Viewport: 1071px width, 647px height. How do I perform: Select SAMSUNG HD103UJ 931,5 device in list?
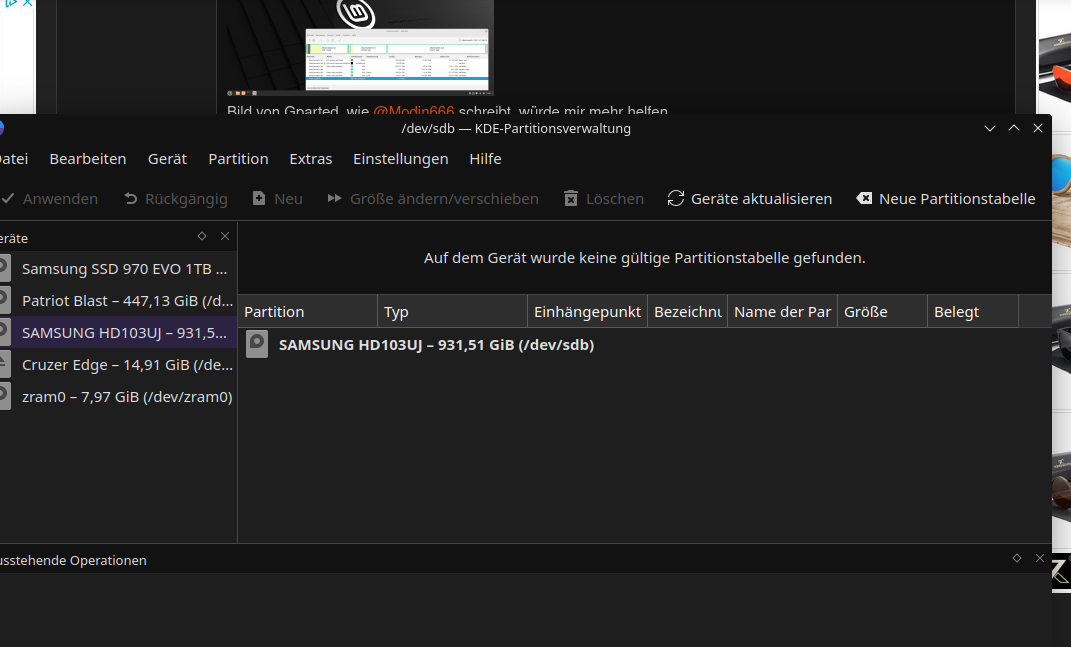tap(118, 333)
